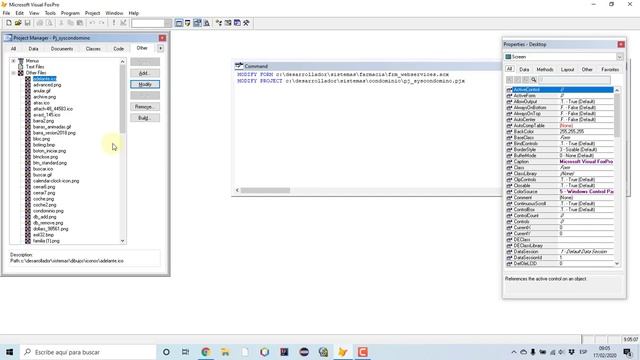
Task: Click the Visual FoxPro fox icon in the taskbar
Action: (x=343, y=352)
